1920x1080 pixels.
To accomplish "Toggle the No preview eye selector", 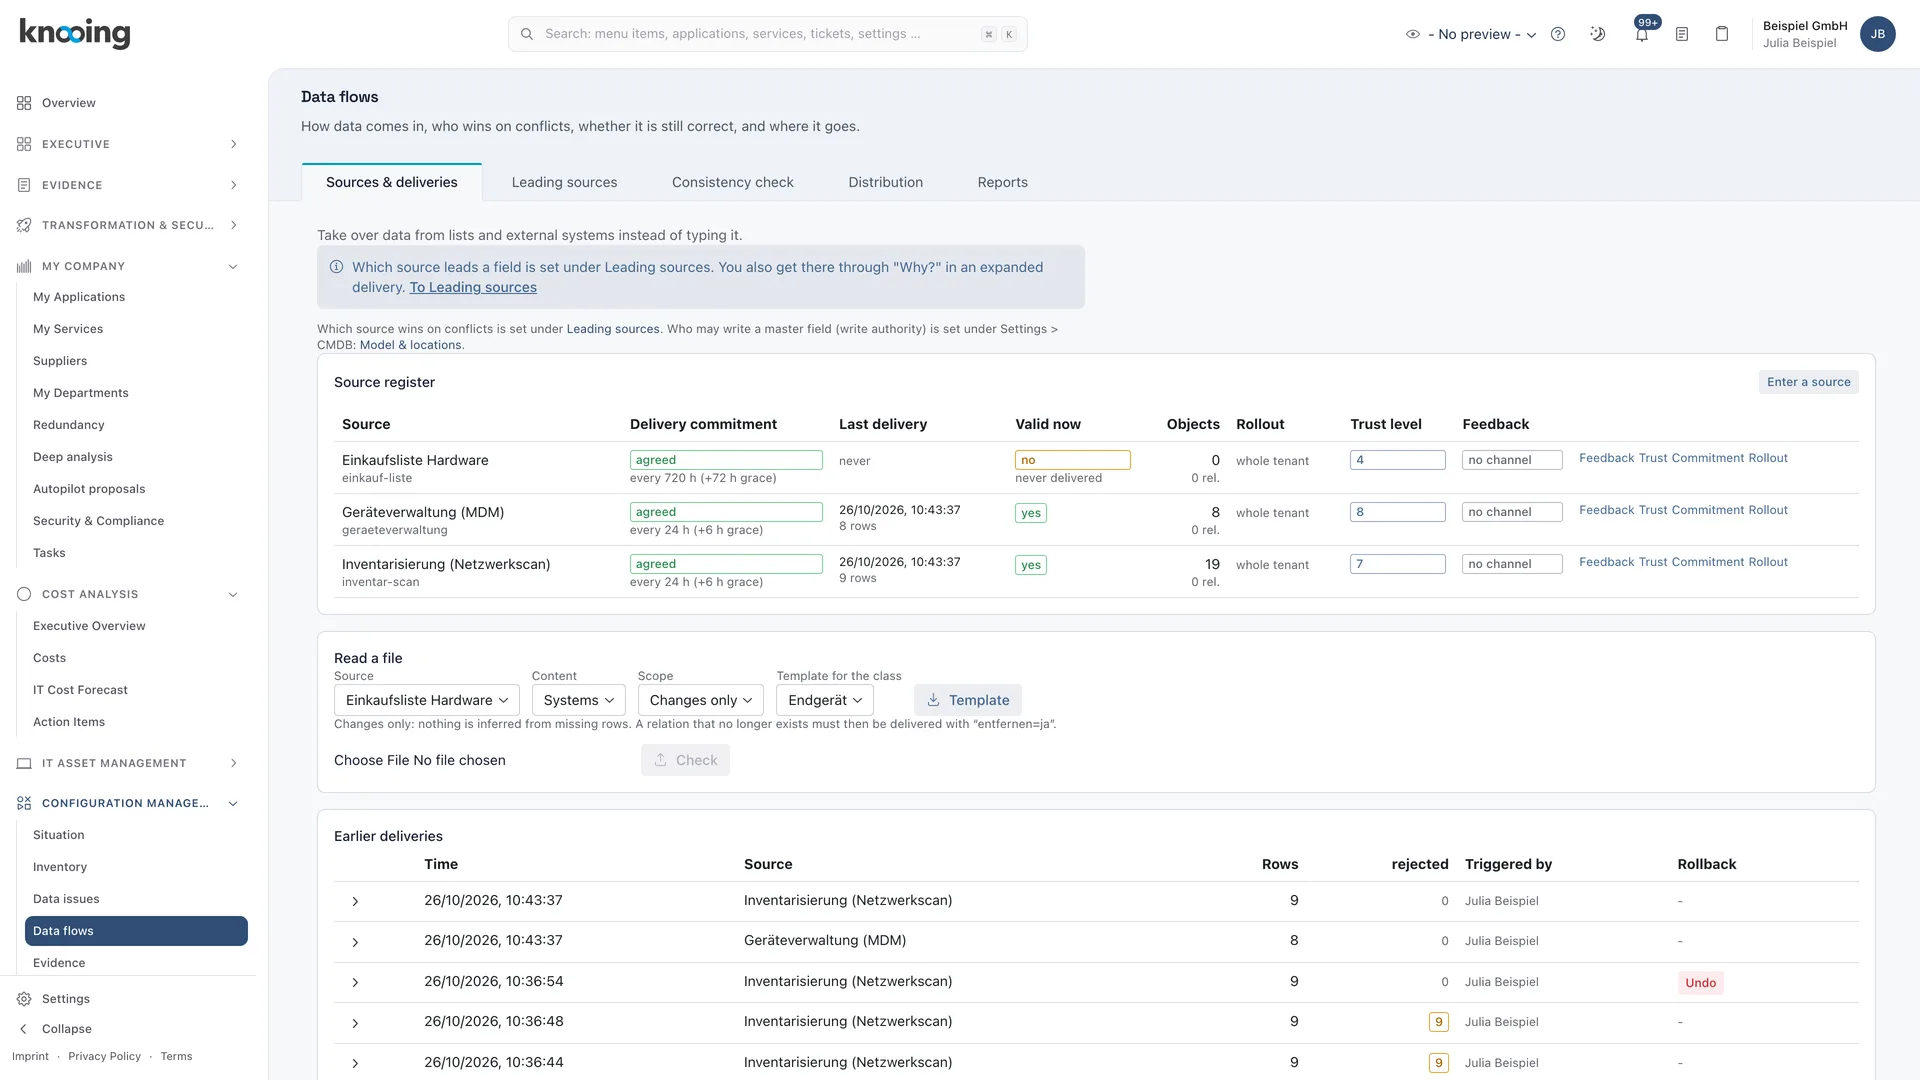I will click(1470, 34).
